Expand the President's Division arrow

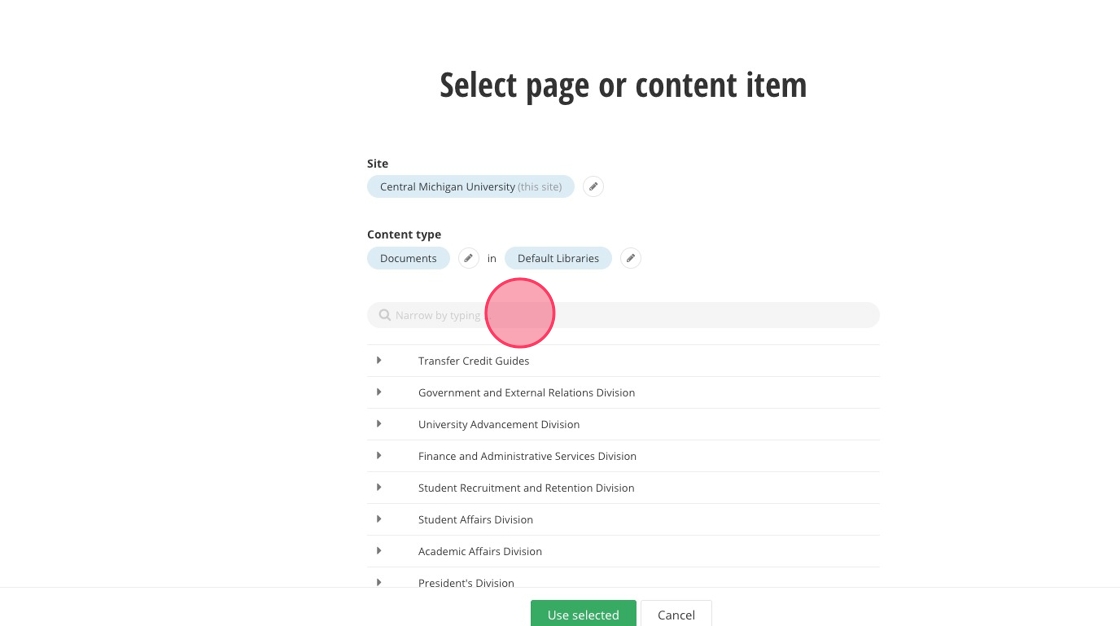tap(379, 582)
